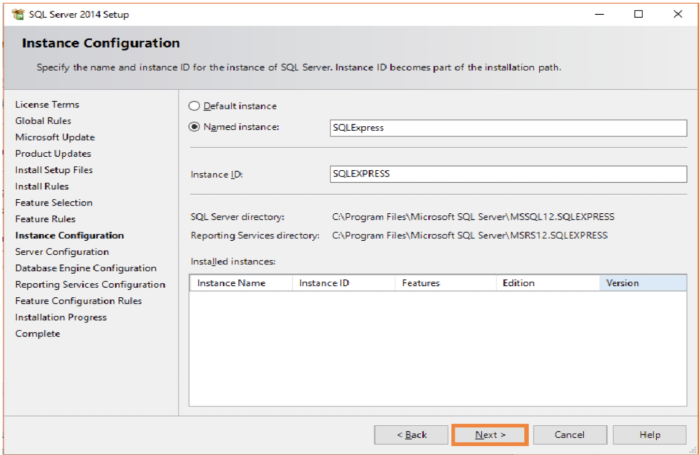
Task: Click the 'SQL Server directory:' label
Action: point(238,217)
